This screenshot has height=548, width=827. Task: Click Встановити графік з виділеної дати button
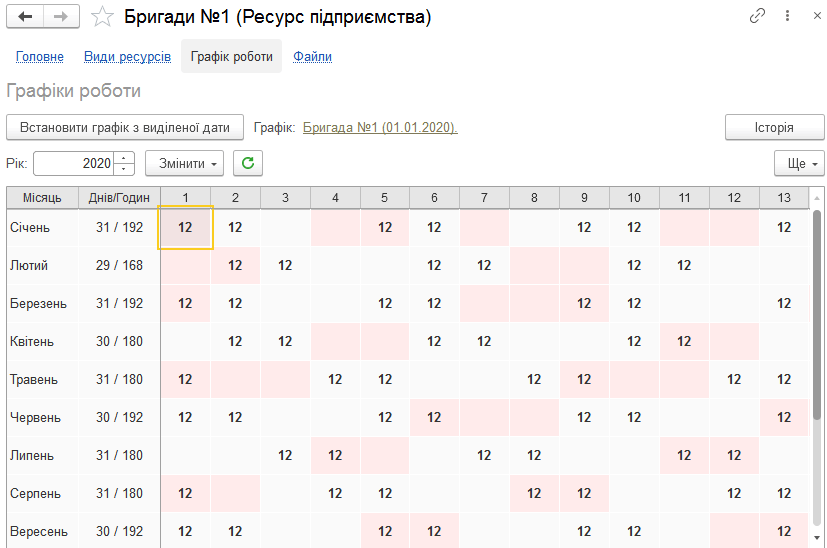[125, 127]
